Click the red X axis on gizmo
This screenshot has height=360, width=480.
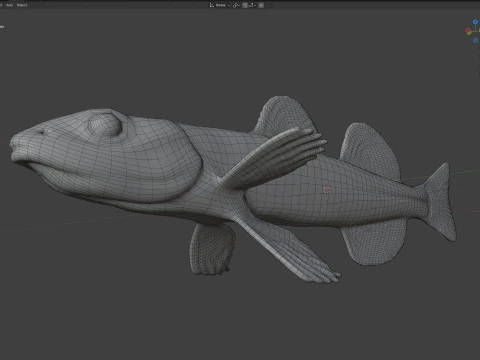[468, 30]
